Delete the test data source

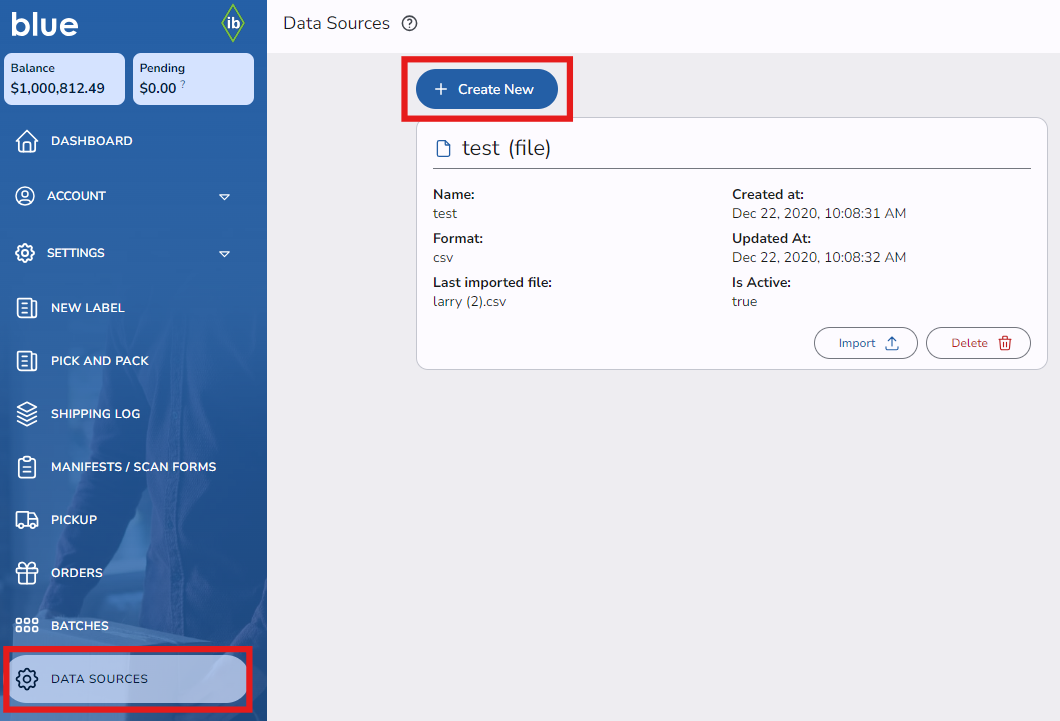click(978, 343)
